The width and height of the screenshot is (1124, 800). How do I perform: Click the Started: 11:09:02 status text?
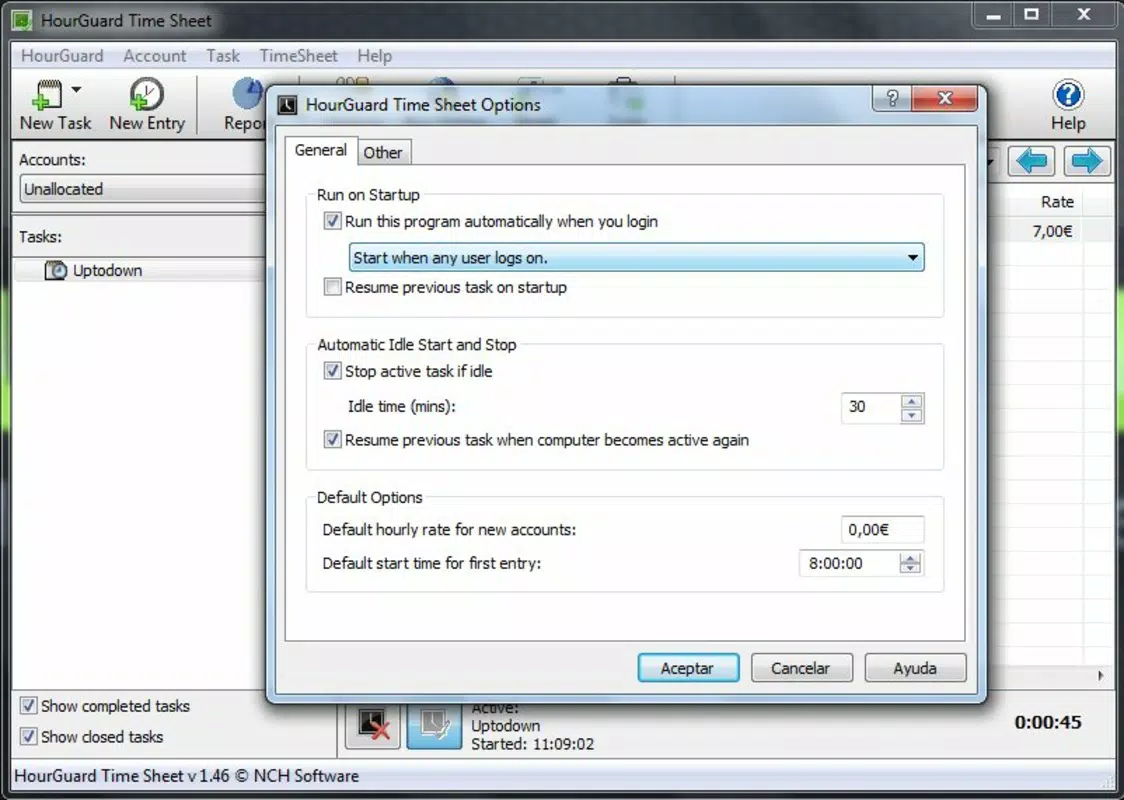[532, 744]
